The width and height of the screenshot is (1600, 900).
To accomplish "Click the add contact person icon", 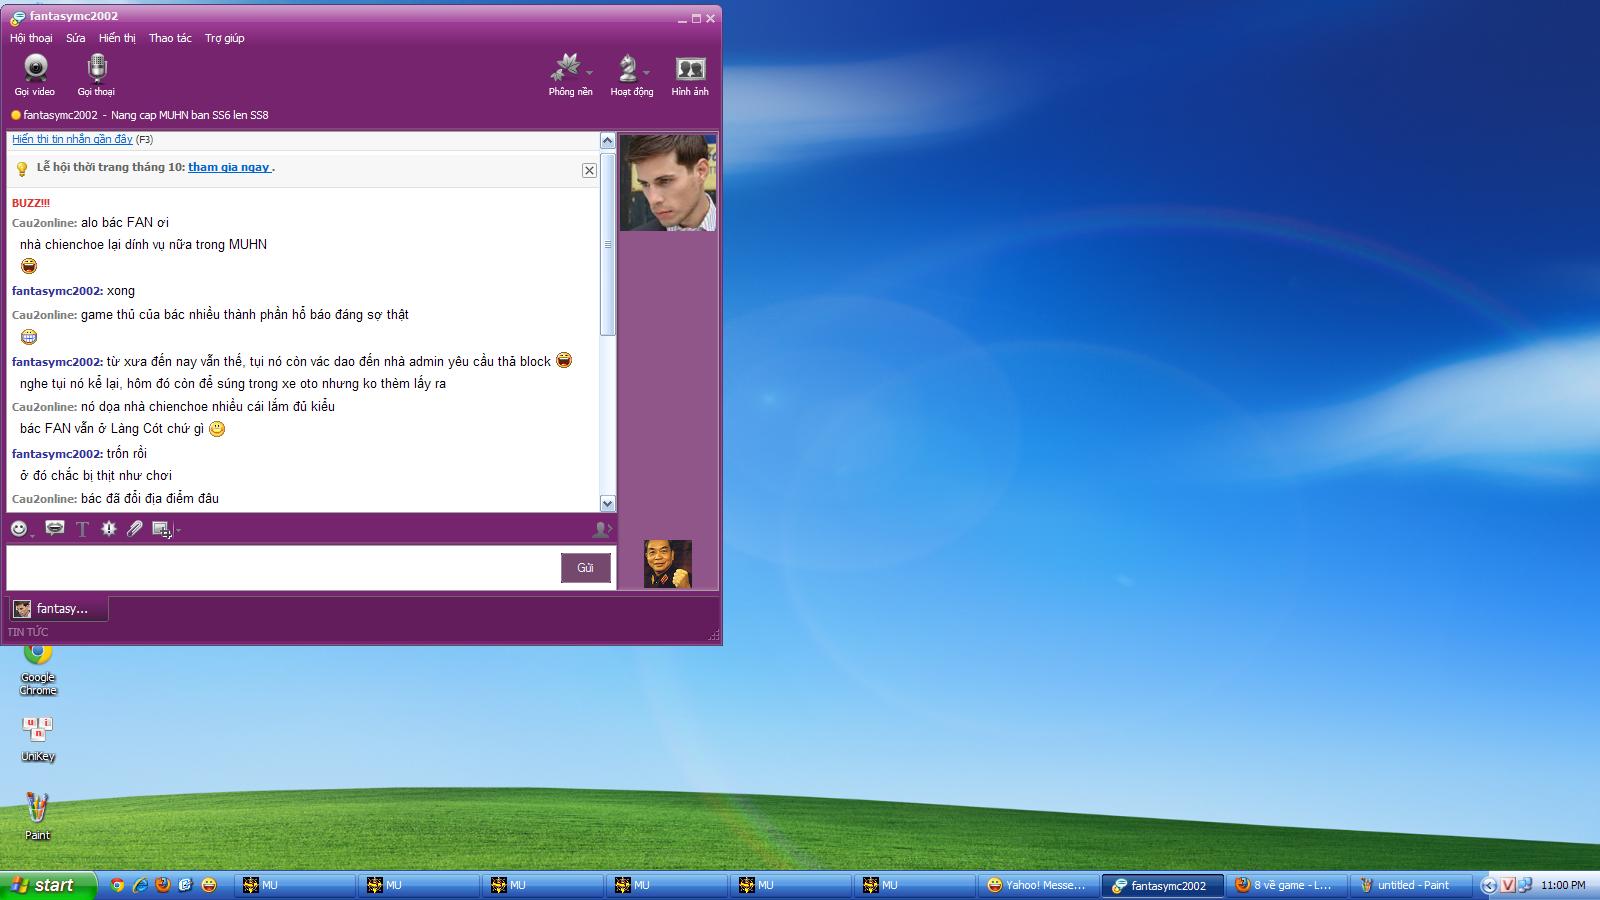I will click(x=602, y=529).
